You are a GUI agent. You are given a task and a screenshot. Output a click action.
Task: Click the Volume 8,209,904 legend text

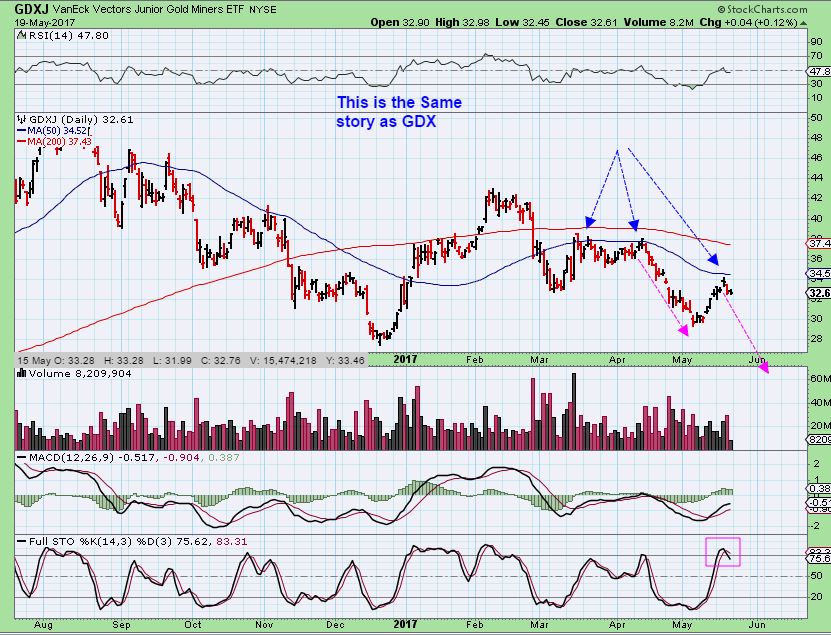point(80,374)
